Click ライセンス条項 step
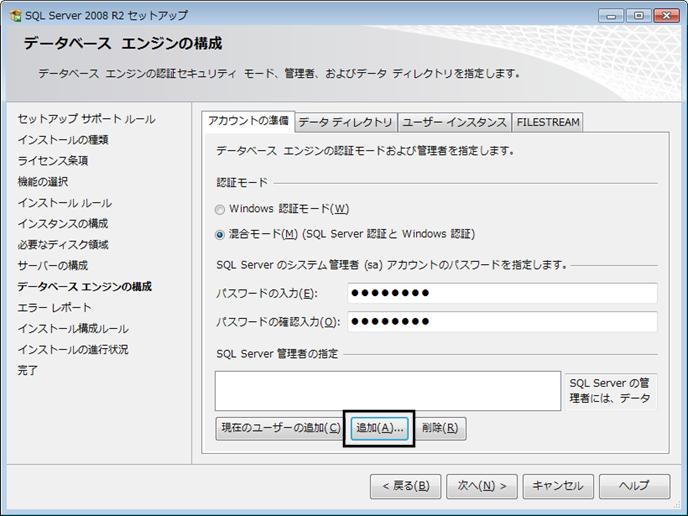Viewport: 688px width, 516px height. tap(53, 161)
